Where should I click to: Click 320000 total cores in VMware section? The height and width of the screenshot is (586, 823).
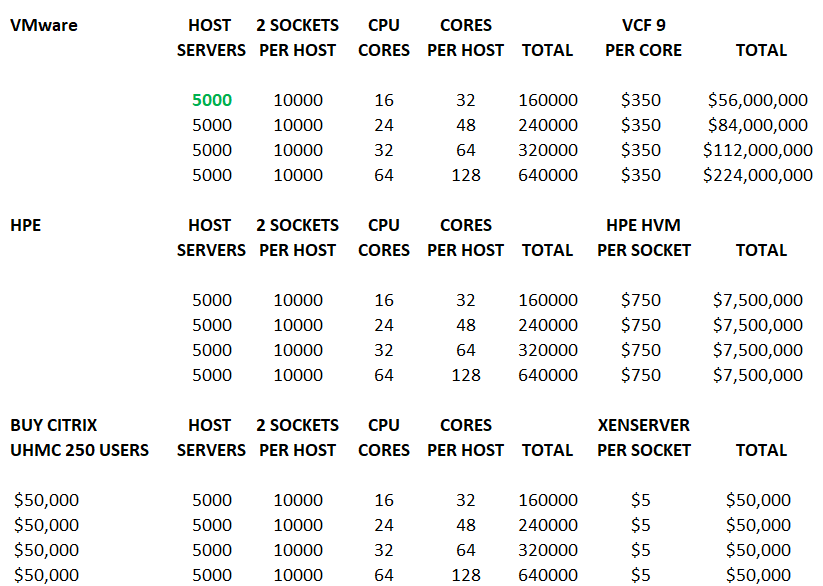click(x=548, y=150)
